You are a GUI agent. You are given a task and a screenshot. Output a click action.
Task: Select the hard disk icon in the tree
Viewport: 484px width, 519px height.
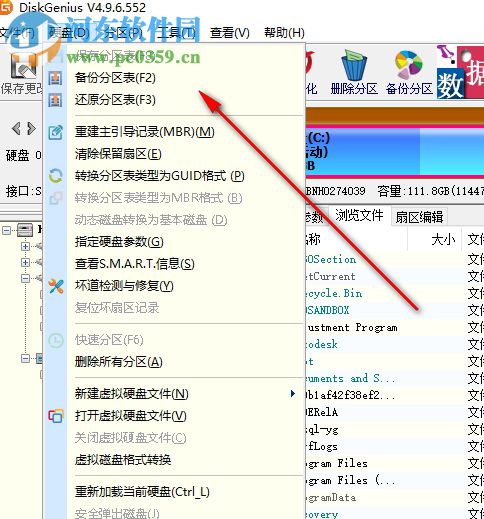coord(25,230)
